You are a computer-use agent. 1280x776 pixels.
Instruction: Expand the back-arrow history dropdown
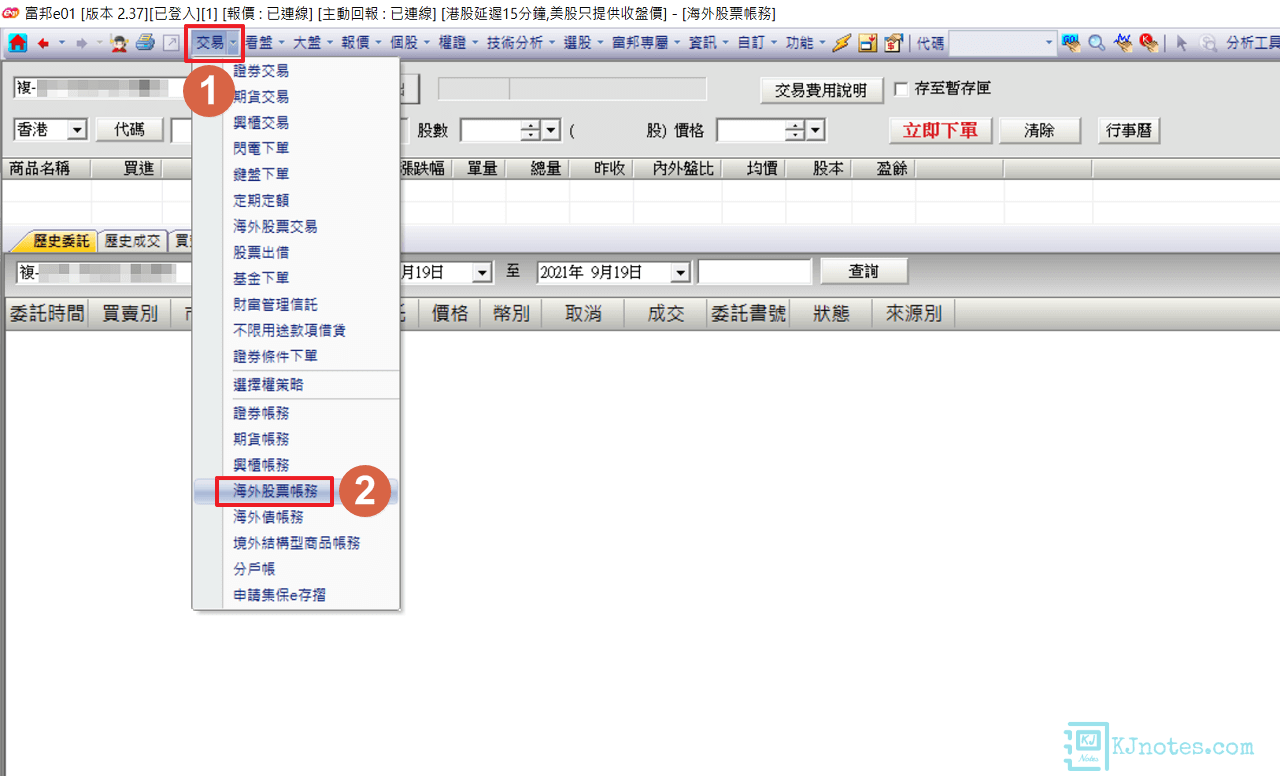pyautogui.click(x=61, y=43)
